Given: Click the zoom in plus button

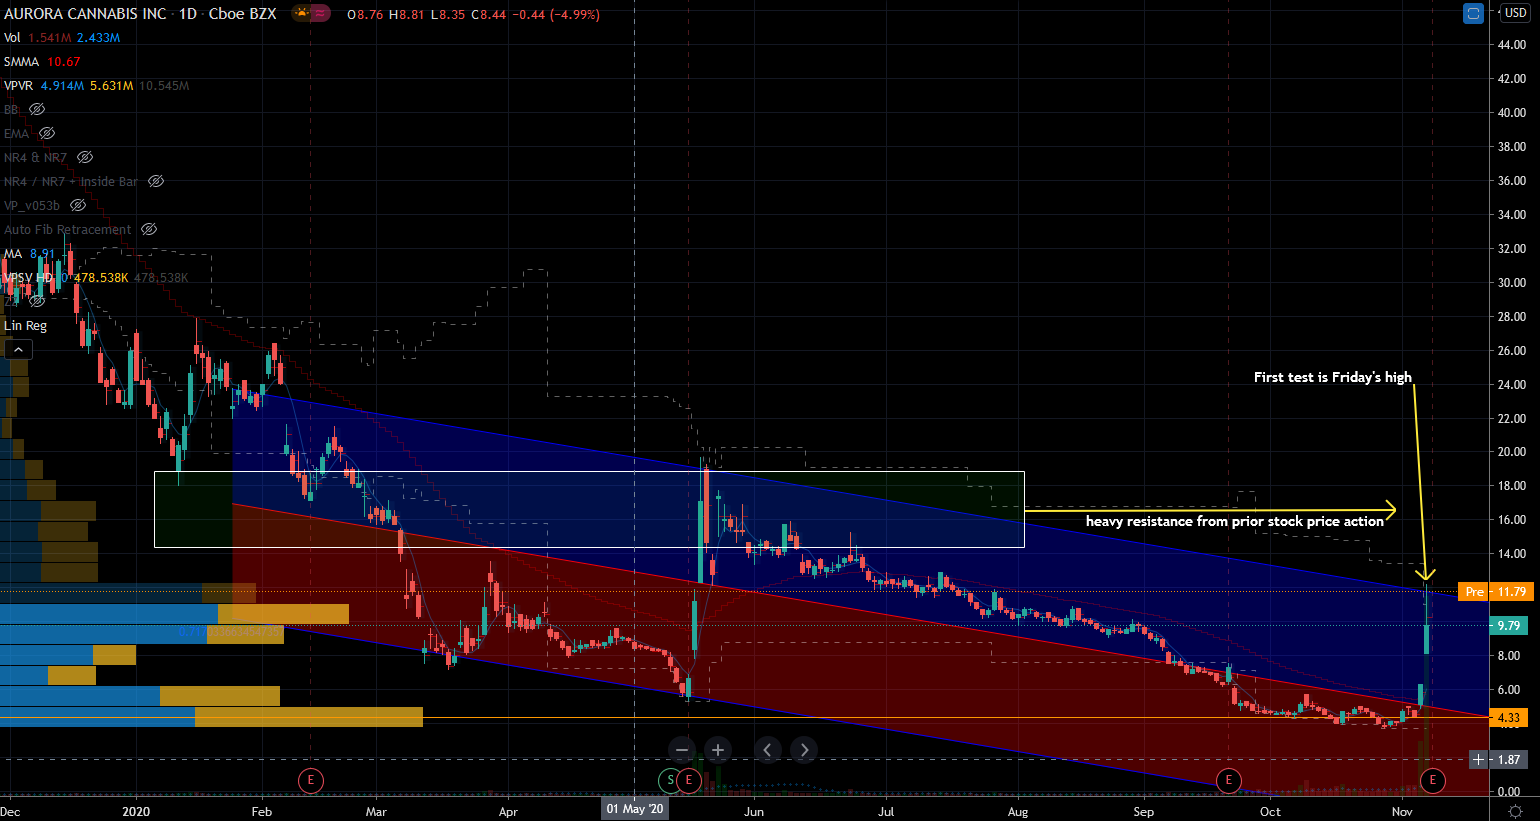Looking at the screenshot, I should tap(718, 750).
